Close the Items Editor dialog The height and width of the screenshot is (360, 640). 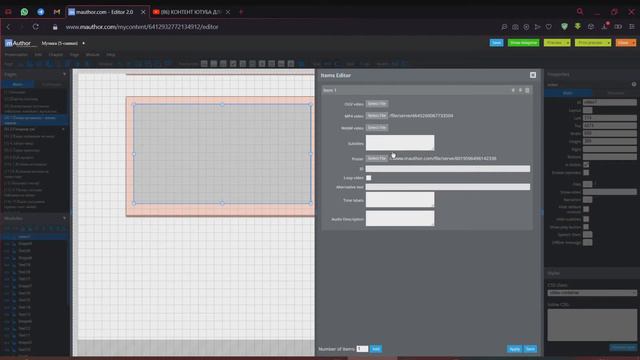(x=533, y=75)
